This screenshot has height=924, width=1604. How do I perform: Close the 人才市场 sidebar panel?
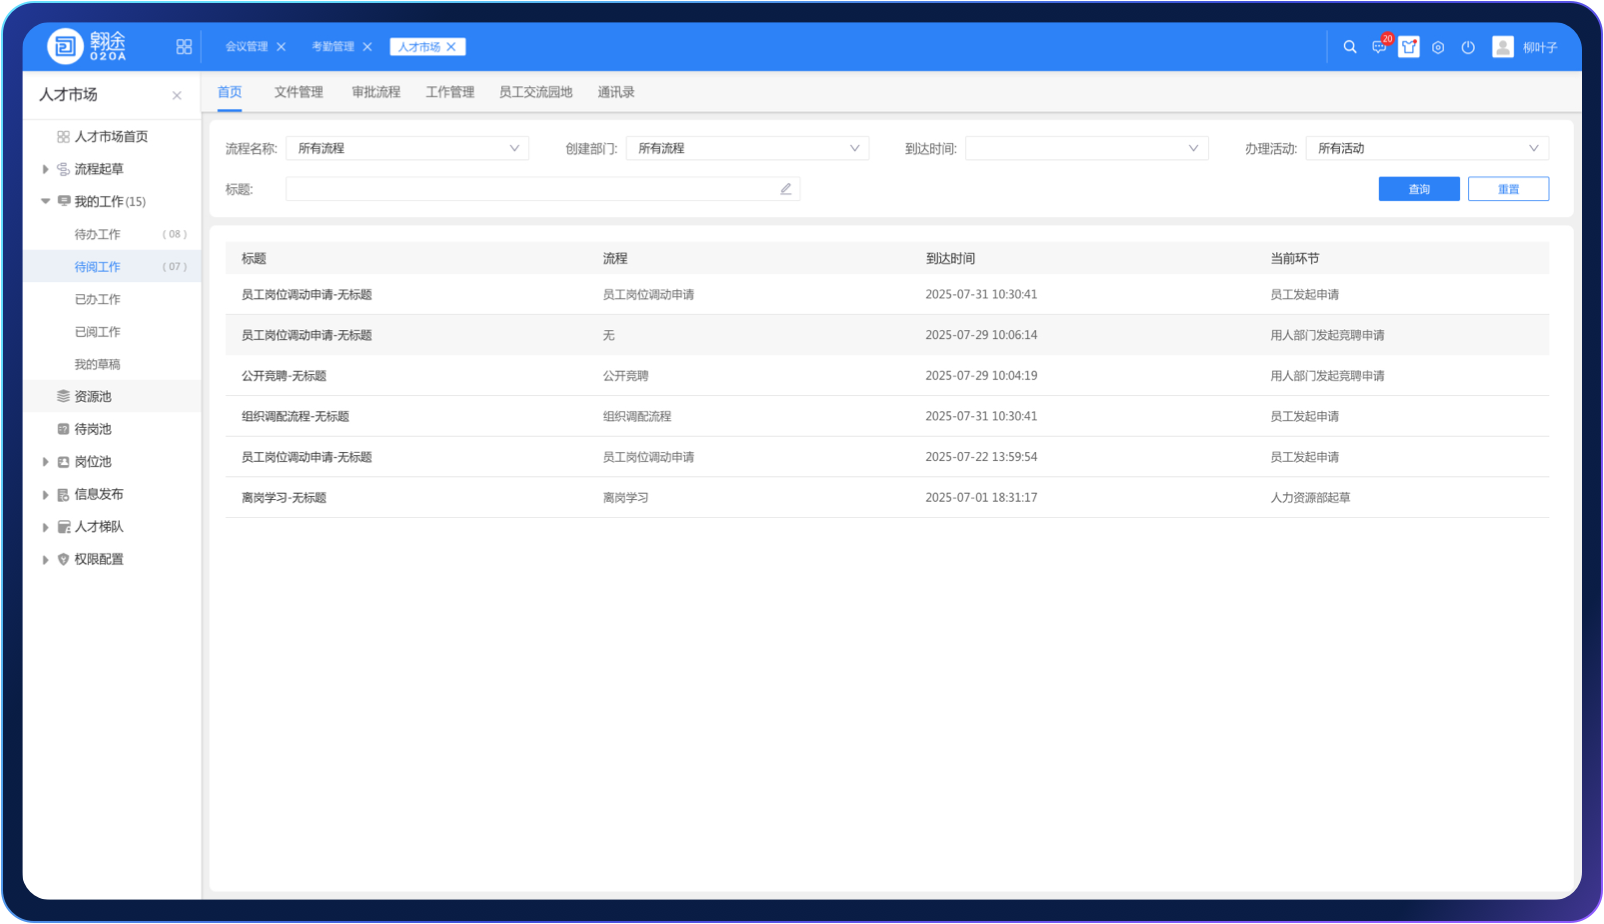click(x=177, y=95)
